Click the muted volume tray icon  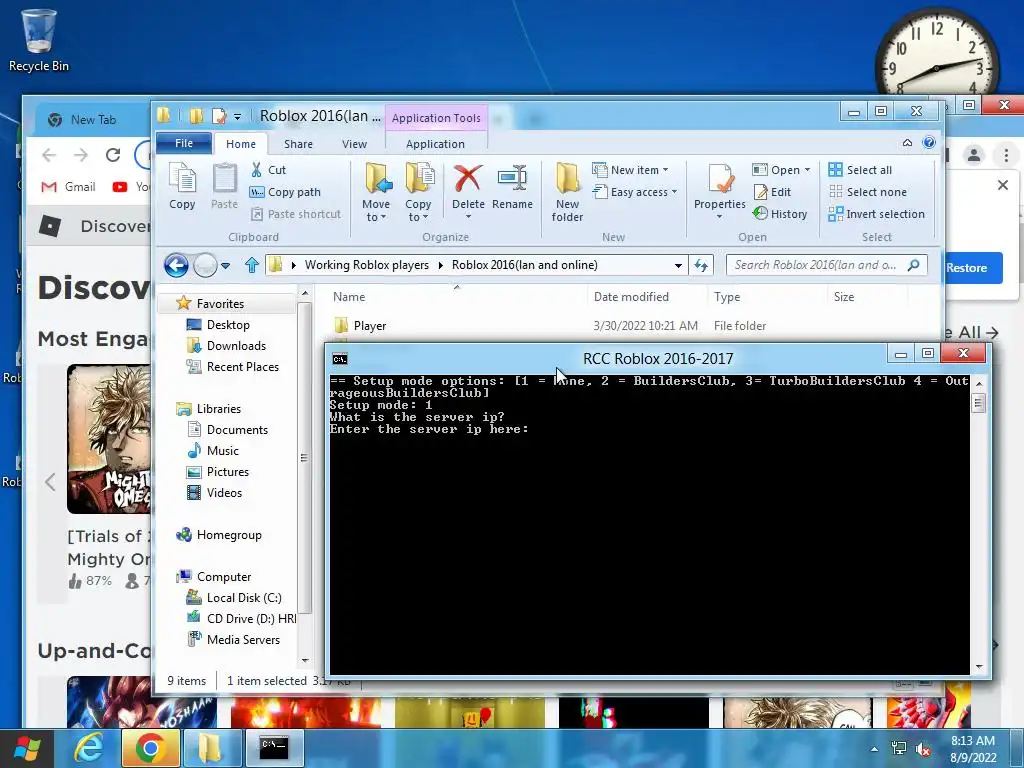[x=923, y=749]
